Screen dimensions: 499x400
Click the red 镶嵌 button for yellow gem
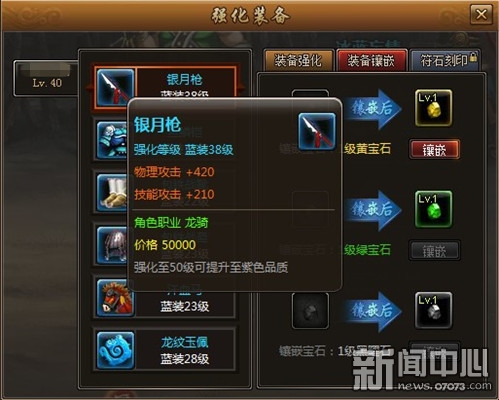tap(434, 150)
